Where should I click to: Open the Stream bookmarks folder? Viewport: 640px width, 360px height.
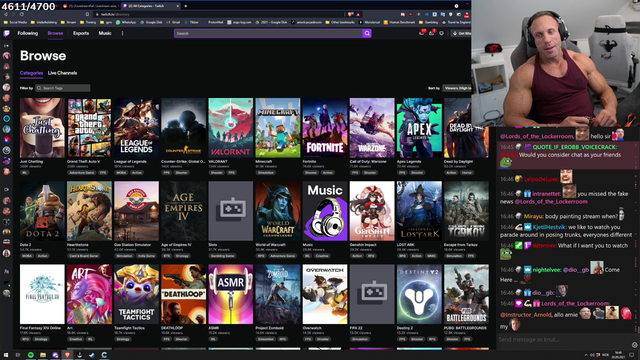69,22
